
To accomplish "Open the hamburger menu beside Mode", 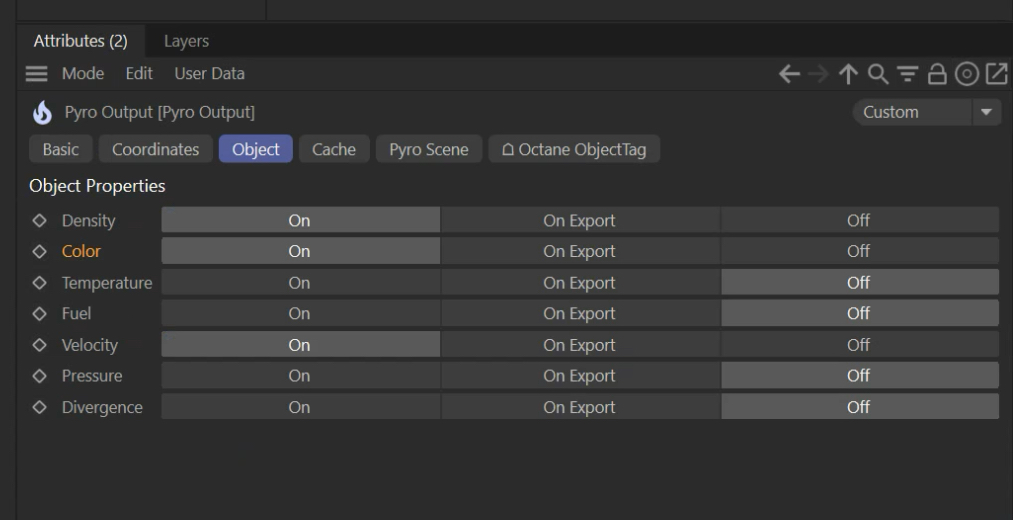I will [x=36, y=74].
